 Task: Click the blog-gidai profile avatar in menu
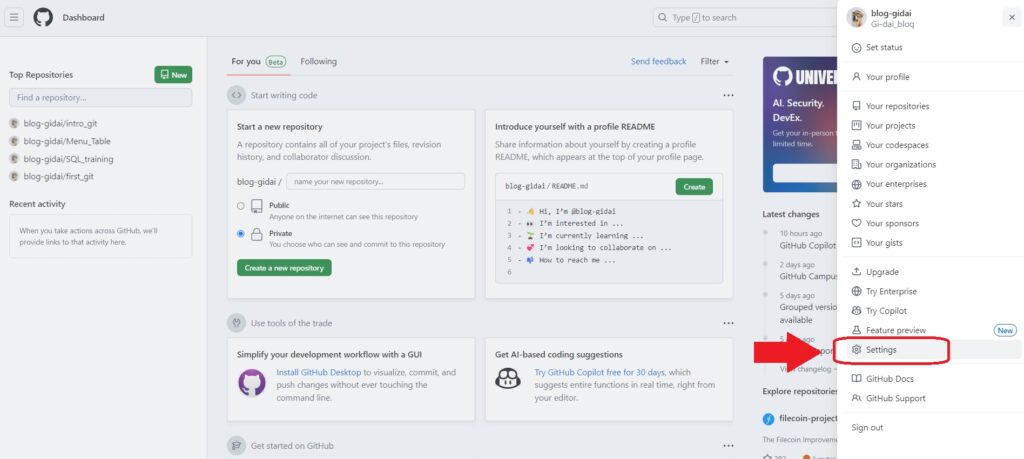(x=855, y=17)
